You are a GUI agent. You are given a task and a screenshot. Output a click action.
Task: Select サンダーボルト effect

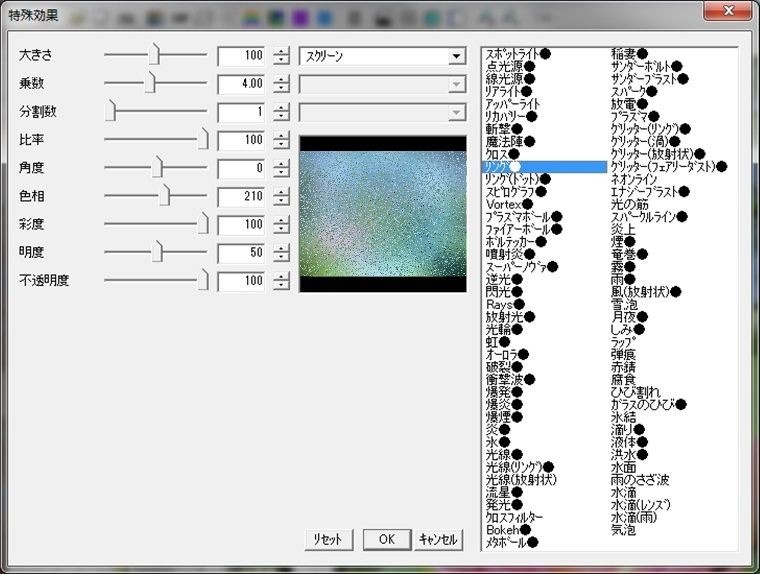click(646, 66)
